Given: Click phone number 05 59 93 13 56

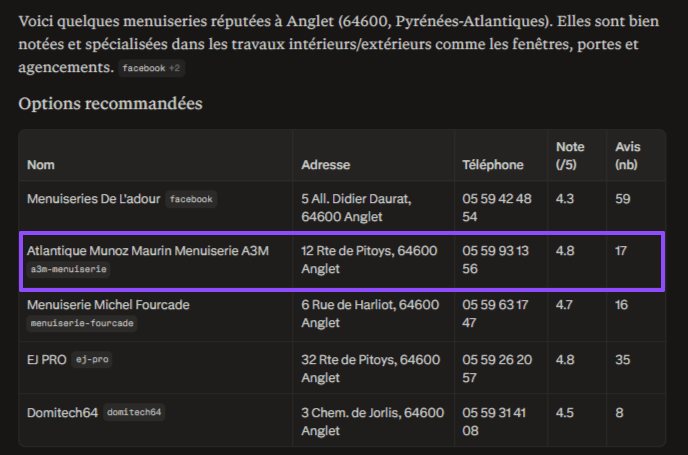Looking at the screenshot, I should pyautogui.click(x=495, y=260).
